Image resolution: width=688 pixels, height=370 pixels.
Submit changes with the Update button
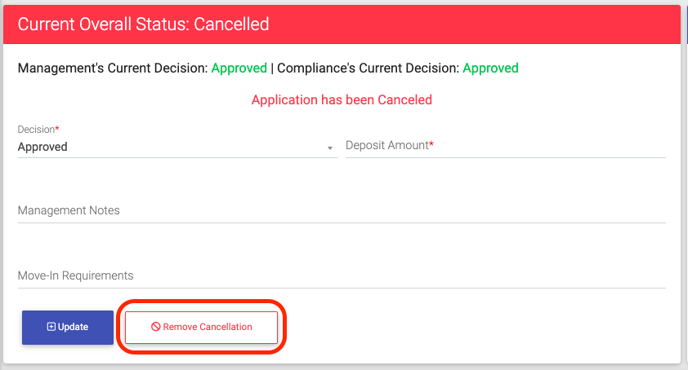(x=68, y=327)
